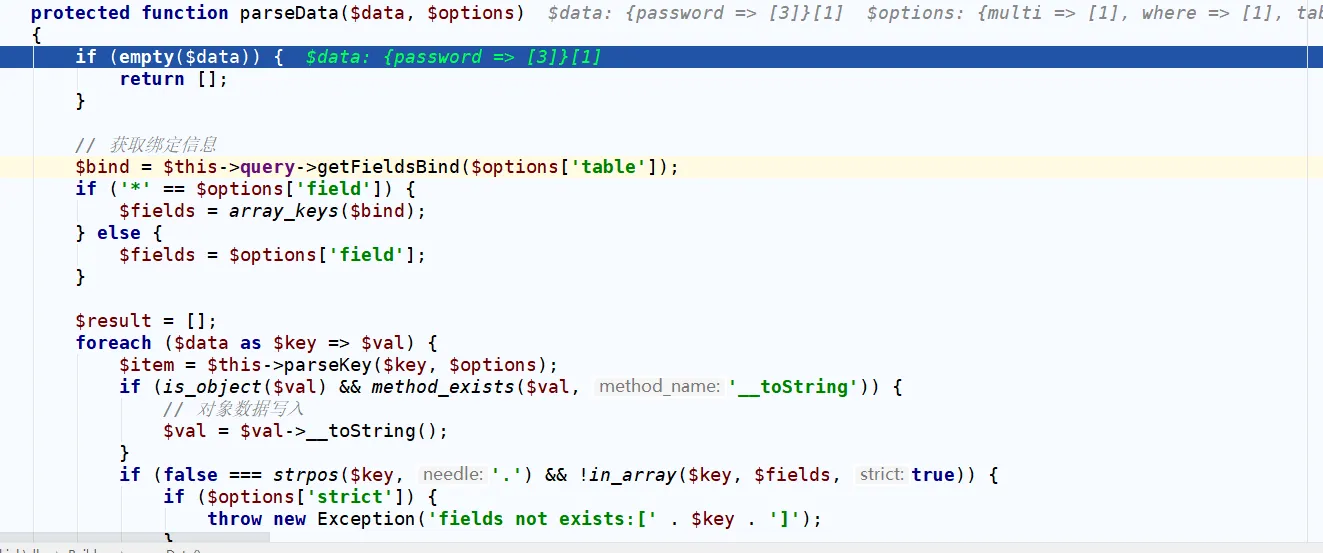Click the inline $data debug value on highlighted line
Image resolution: width=1323 pixels, height=553 pixels.
(x=453, y=57)
